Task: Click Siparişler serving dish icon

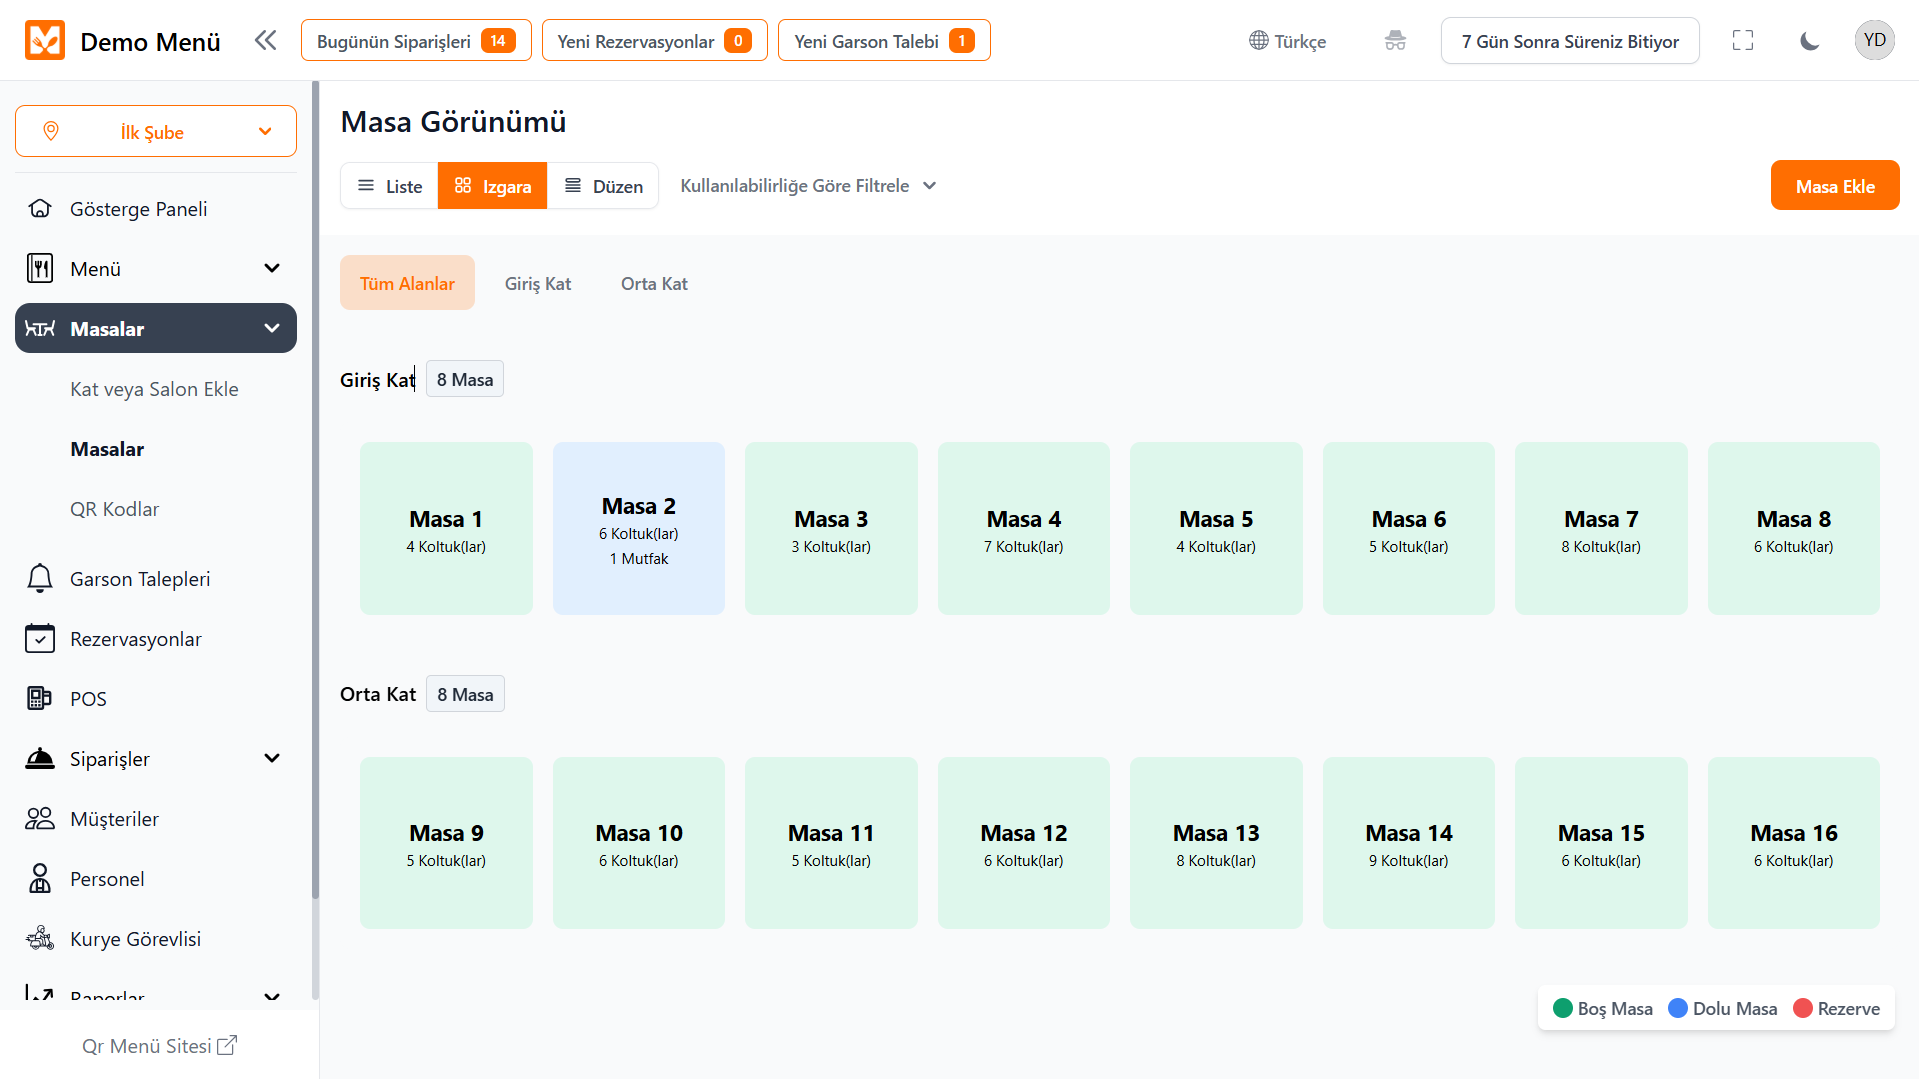Action: 40,759
